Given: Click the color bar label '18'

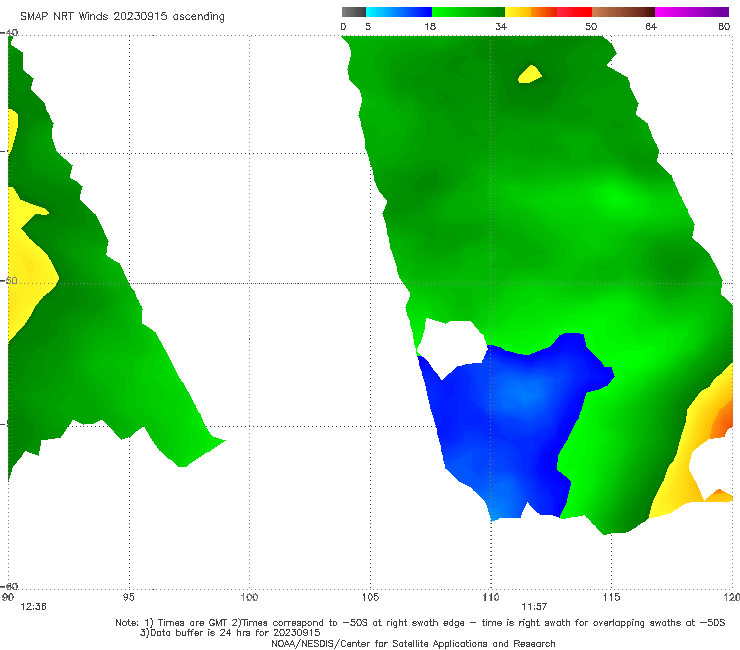Looking at the screenshot, I should pyautogui.click(x=430, y=26).
